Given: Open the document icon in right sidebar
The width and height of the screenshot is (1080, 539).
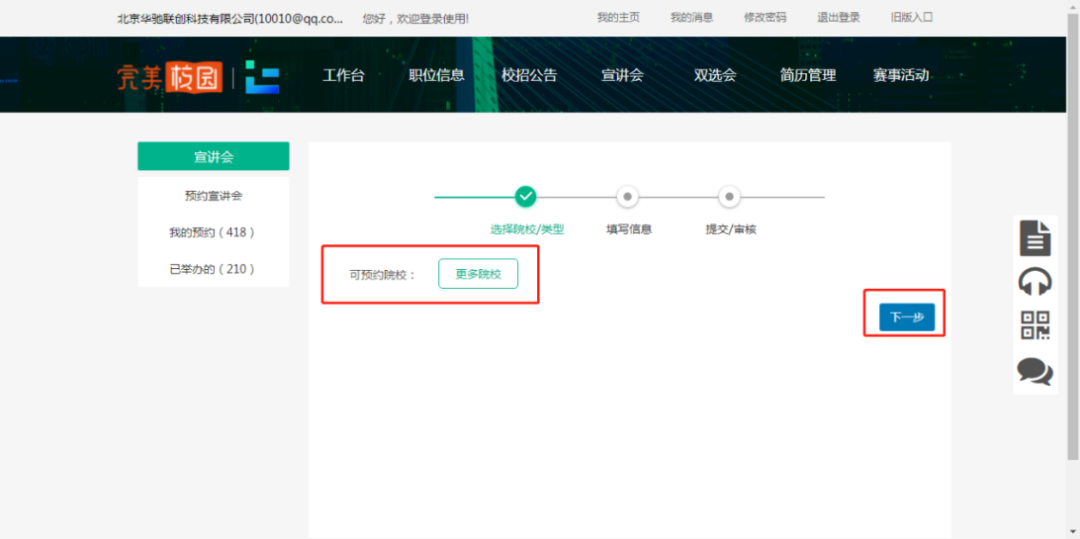Looking at the screenshot, I should click(1035, 238).
